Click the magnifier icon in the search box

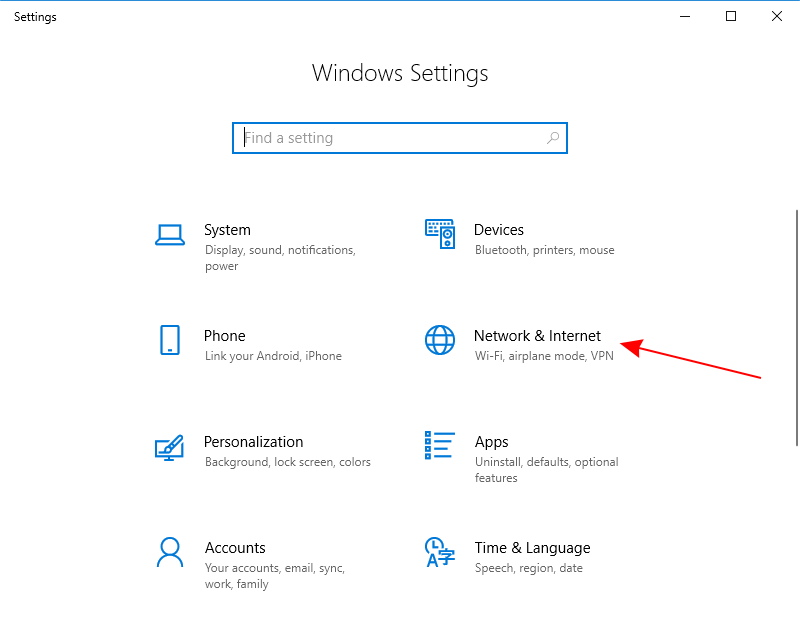[x=553, y=138]
